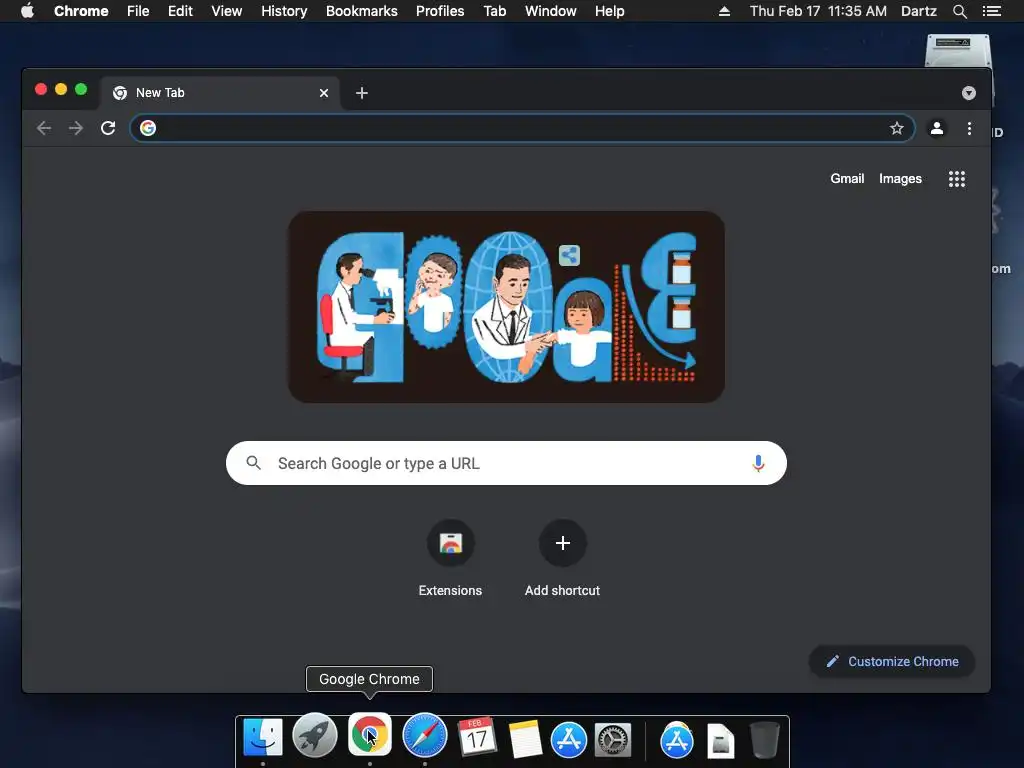Open a new tab with the plus button

pyautogui.click(x=362, y=93)
